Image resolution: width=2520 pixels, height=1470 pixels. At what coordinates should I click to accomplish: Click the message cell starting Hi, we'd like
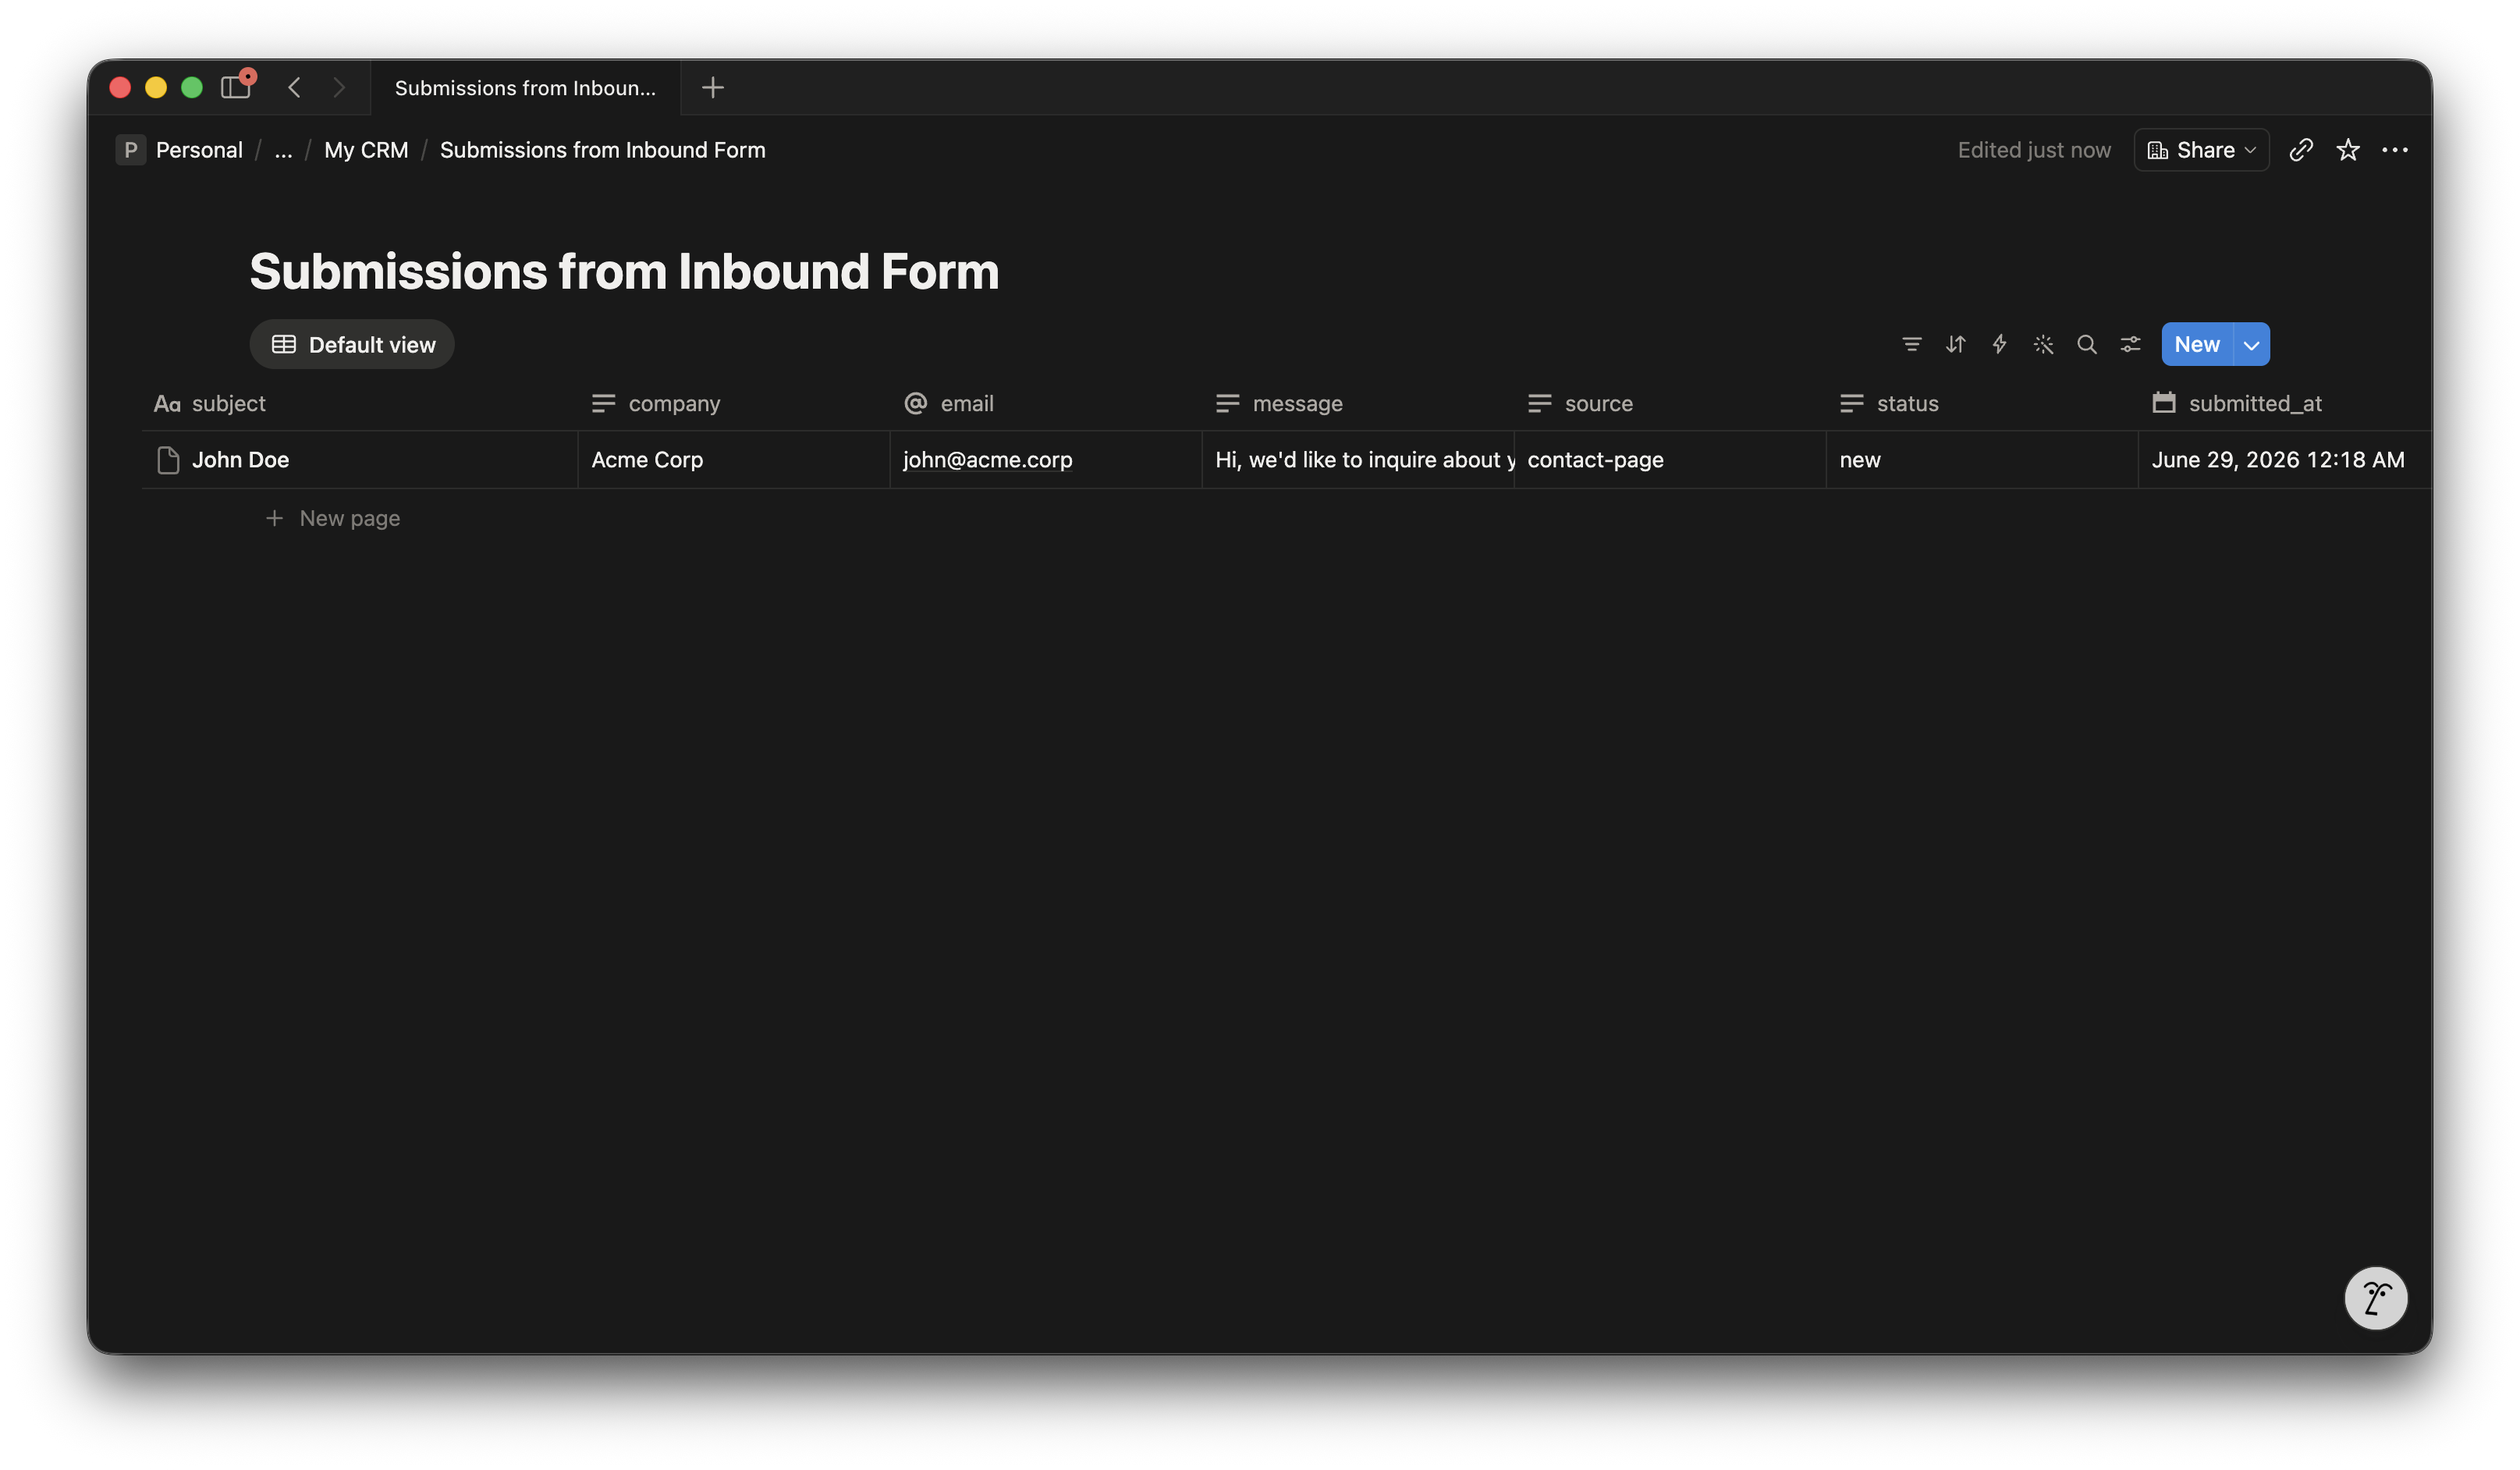pyautogui.click(x=1357, y=460)
